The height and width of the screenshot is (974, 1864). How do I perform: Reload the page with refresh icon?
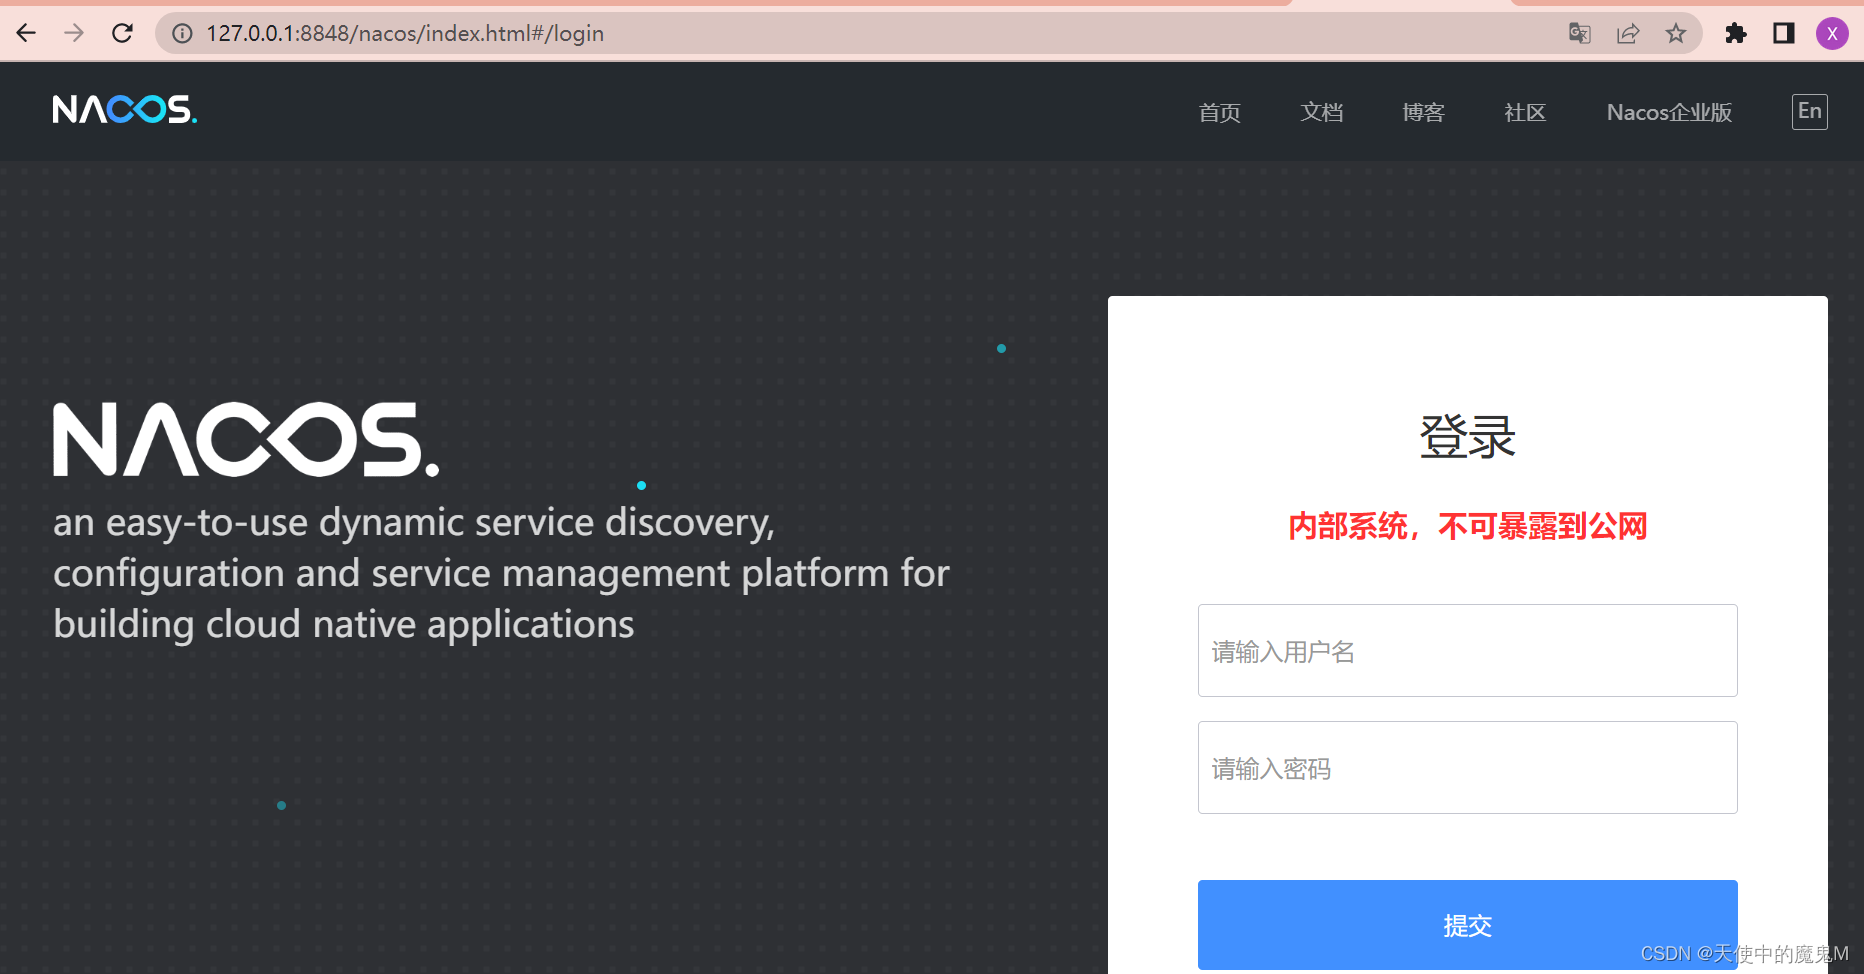(122, 33)
